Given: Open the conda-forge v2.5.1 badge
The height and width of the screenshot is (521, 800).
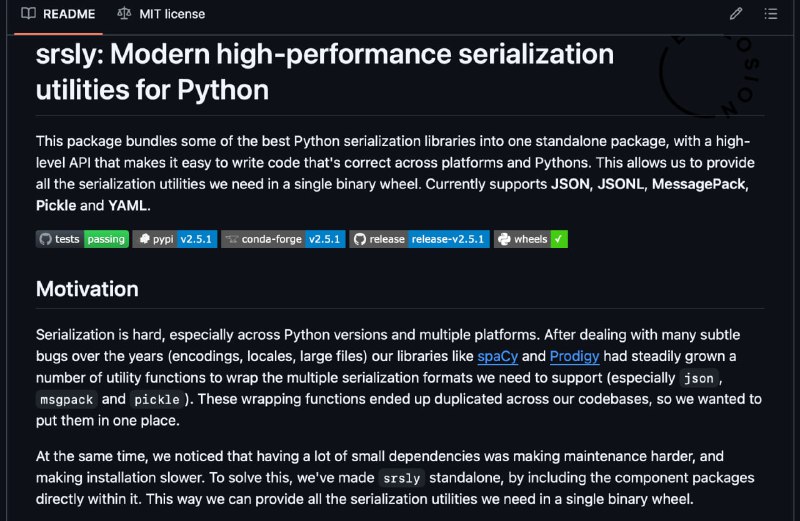Looking at the screenshot, I should click(283, 239).
